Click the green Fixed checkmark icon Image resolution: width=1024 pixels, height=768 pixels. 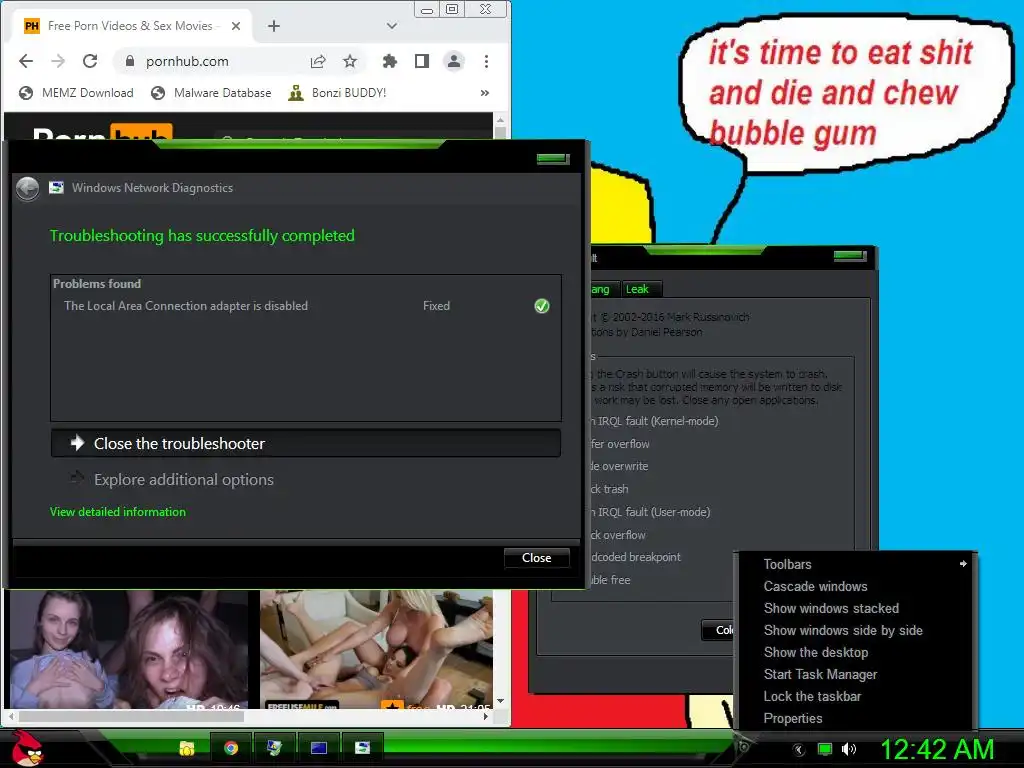coord(542,306)
